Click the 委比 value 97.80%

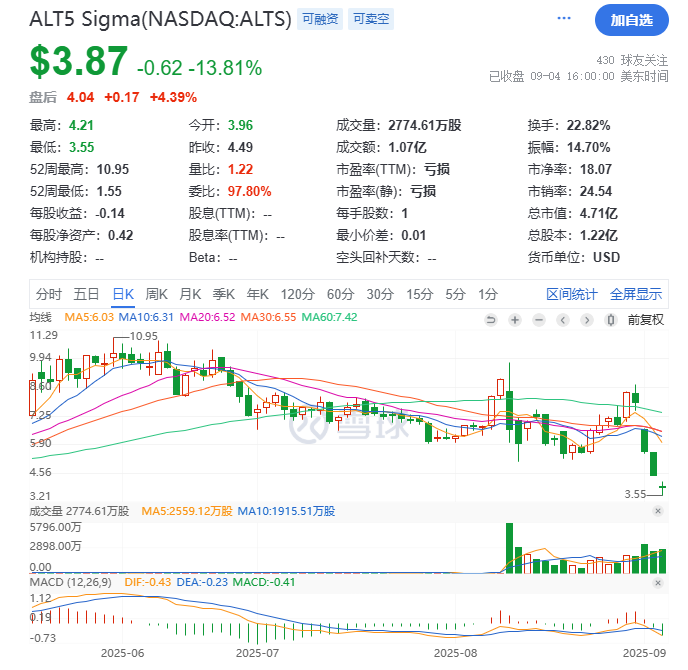coord(249,191)
